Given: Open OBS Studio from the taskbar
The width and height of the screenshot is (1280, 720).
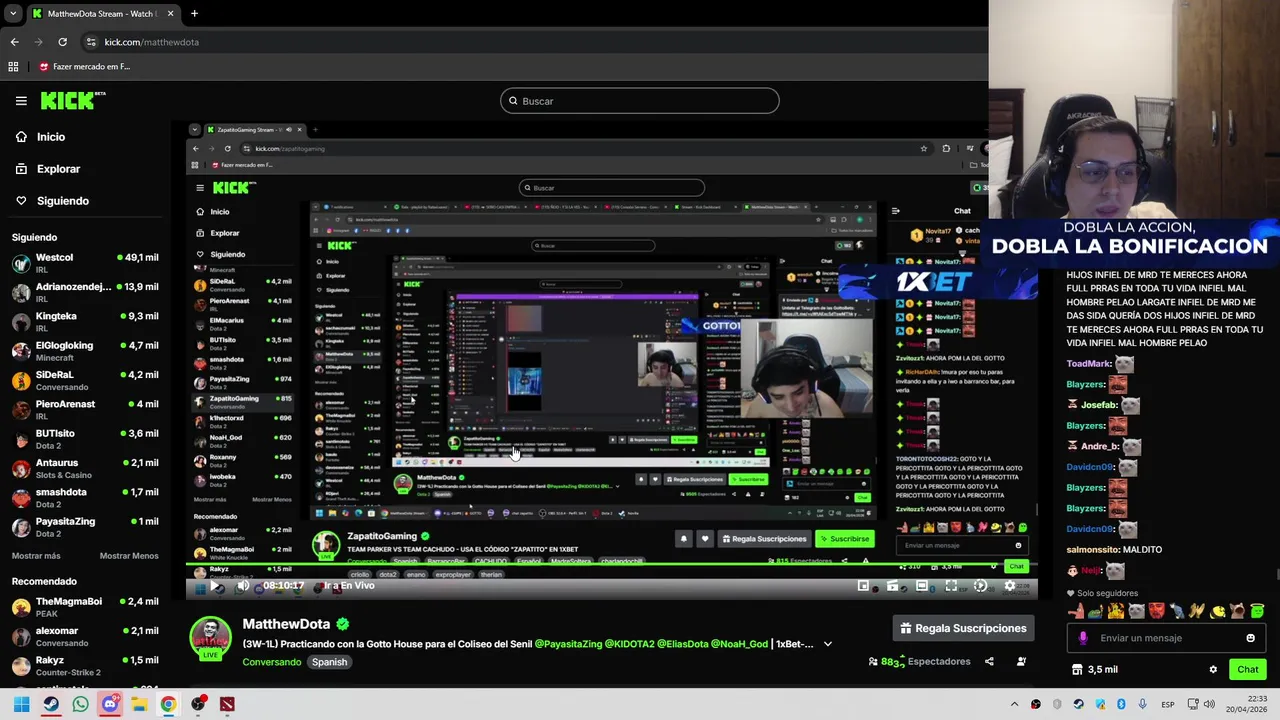Looking at the screenshot, I should (x=198, y=704).
